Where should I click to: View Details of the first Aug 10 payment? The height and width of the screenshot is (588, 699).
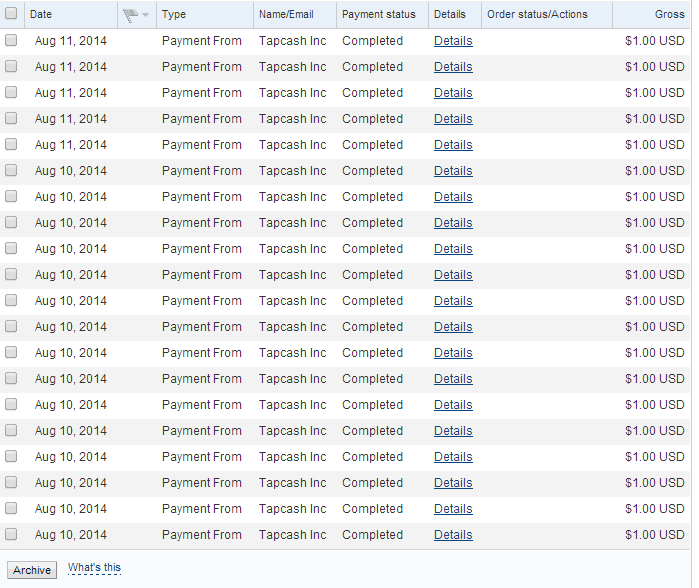(453, 171)
